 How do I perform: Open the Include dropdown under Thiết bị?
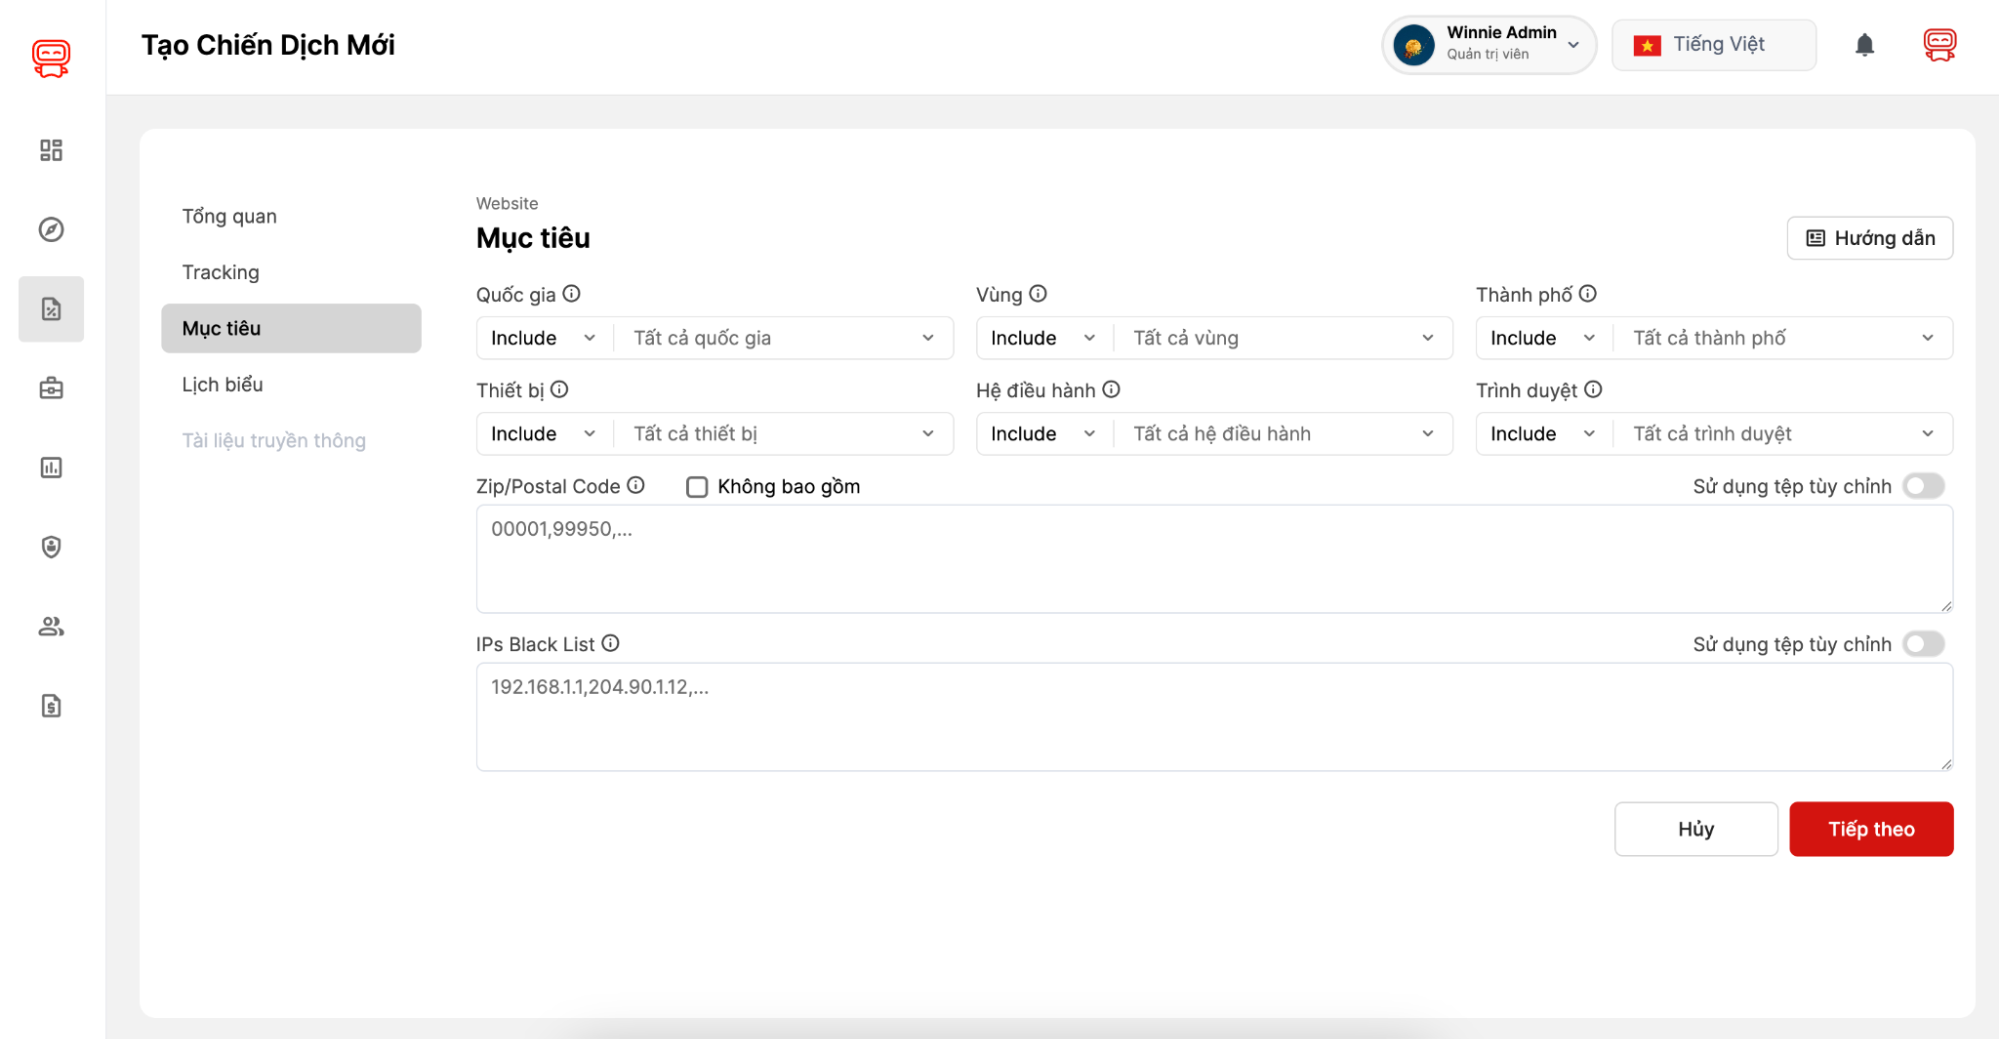click(543, 434)
